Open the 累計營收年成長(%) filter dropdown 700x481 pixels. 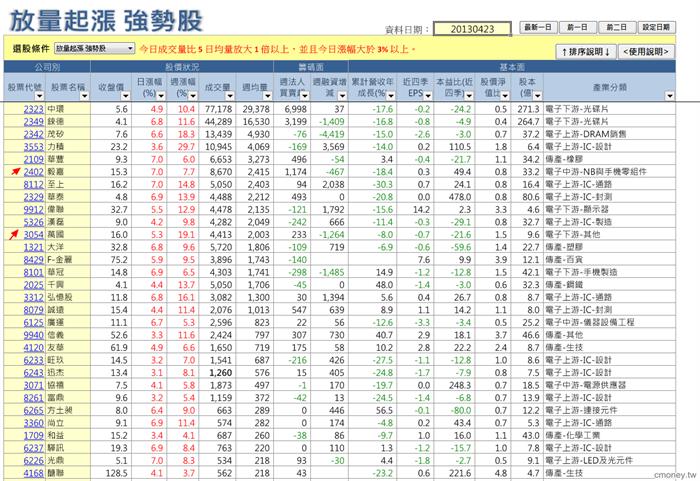[391, 96]
